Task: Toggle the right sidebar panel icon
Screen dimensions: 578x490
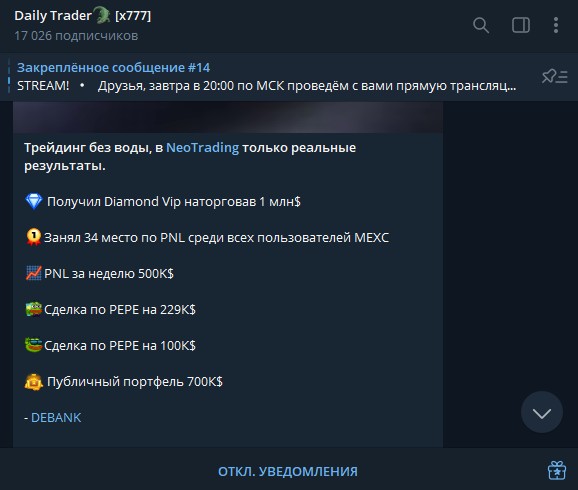Action: tap(520, 25)
